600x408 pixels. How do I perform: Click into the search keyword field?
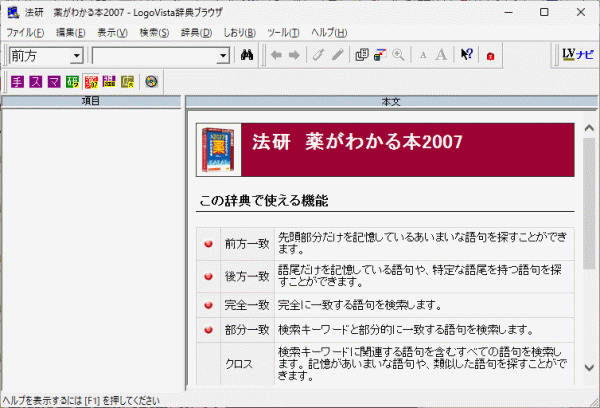155,56
